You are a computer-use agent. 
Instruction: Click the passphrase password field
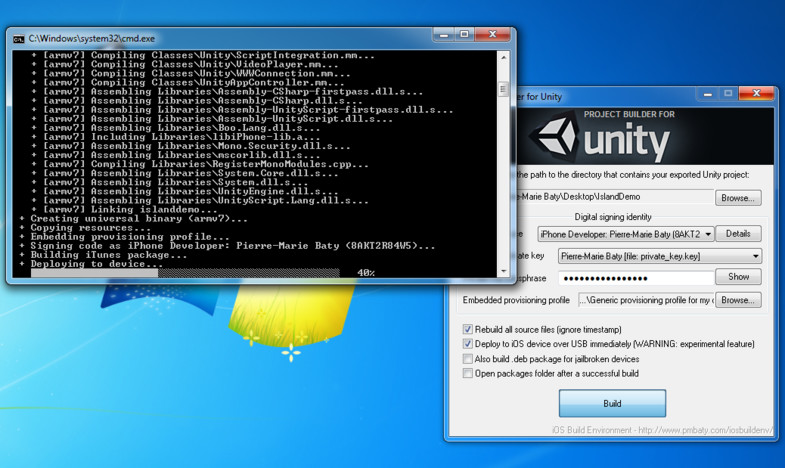click(636, 278)
